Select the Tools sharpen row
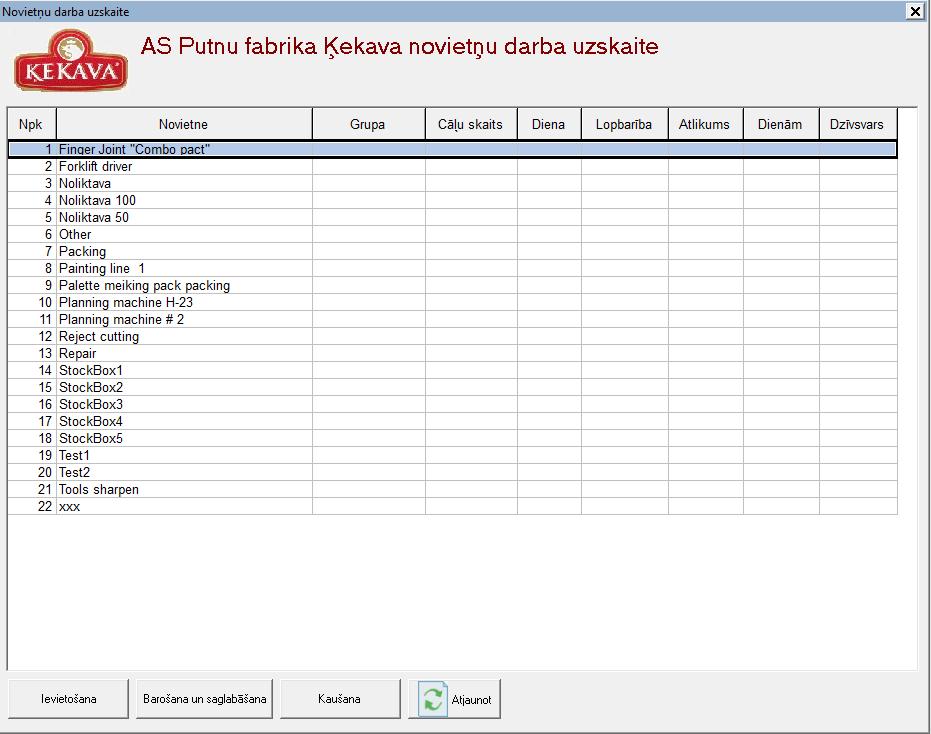Viewport: 931px width, 734px height. [452, 490]
